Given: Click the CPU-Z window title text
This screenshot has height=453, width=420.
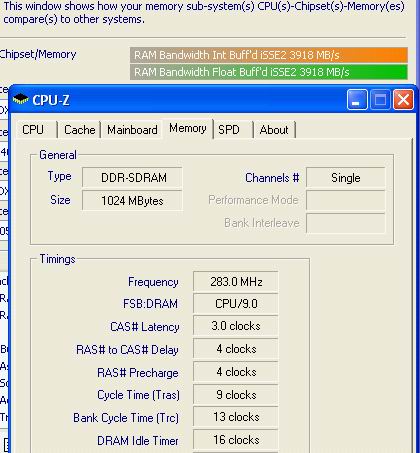Looking at the screenshot, I should click(51, 100).
